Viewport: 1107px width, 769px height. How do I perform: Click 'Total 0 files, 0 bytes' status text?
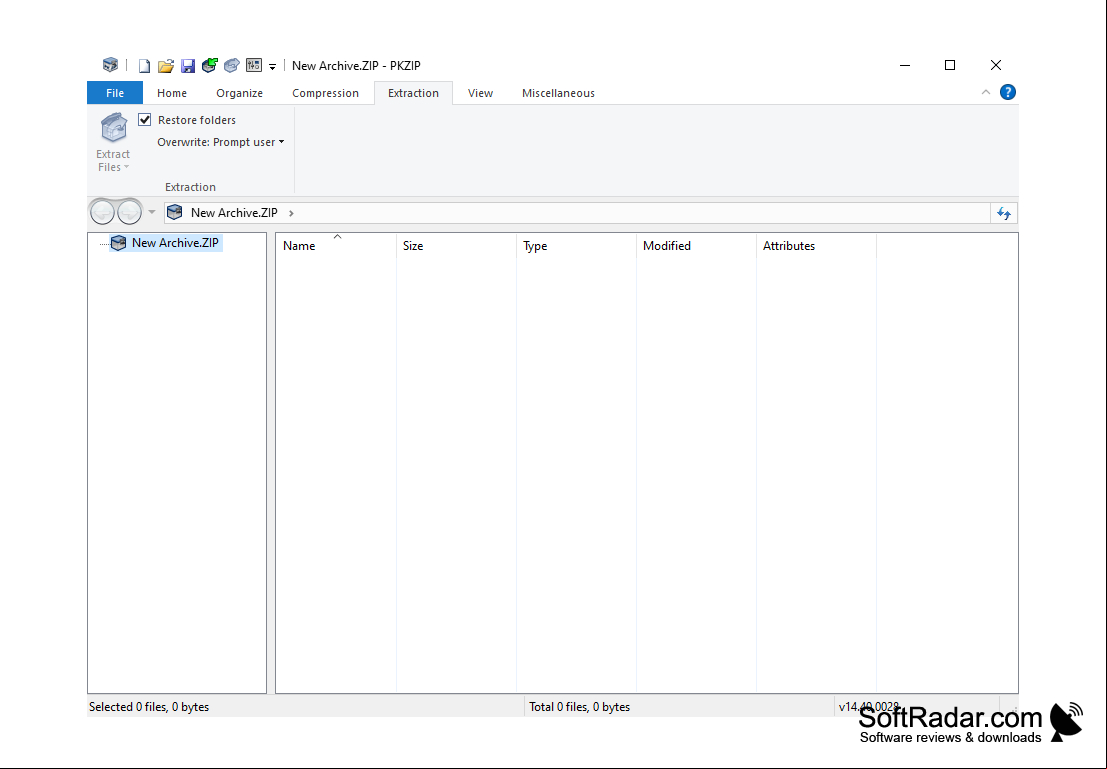click(580, 707)
